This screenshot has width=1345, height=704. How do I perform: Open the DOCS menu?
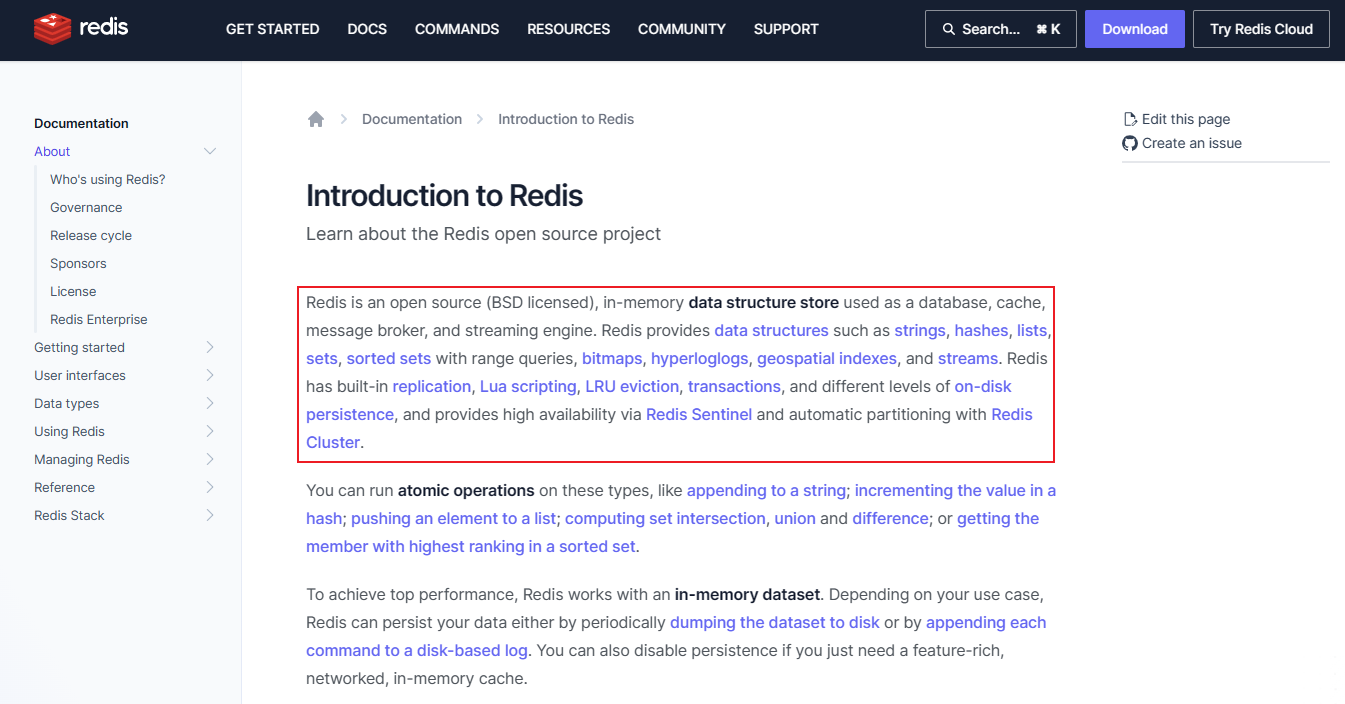pyautogui.click(x=367, y=29)
